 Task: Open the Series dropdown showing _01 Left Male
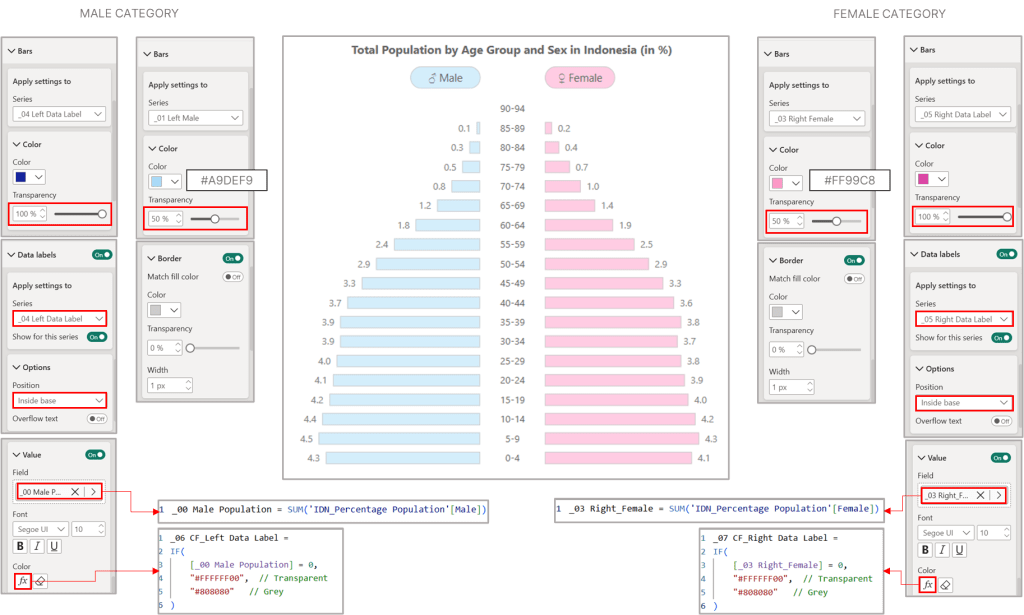[195, 116]
